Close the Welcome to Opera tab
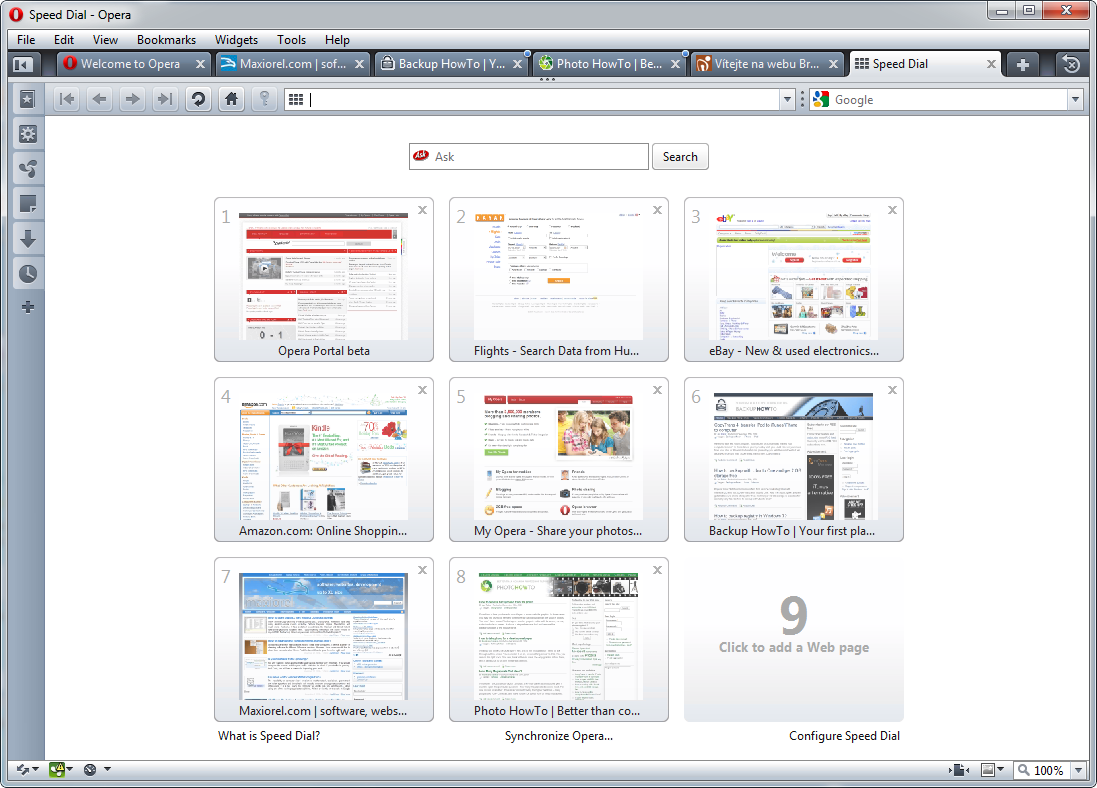Screen dimensions: 1097x788 201,64
